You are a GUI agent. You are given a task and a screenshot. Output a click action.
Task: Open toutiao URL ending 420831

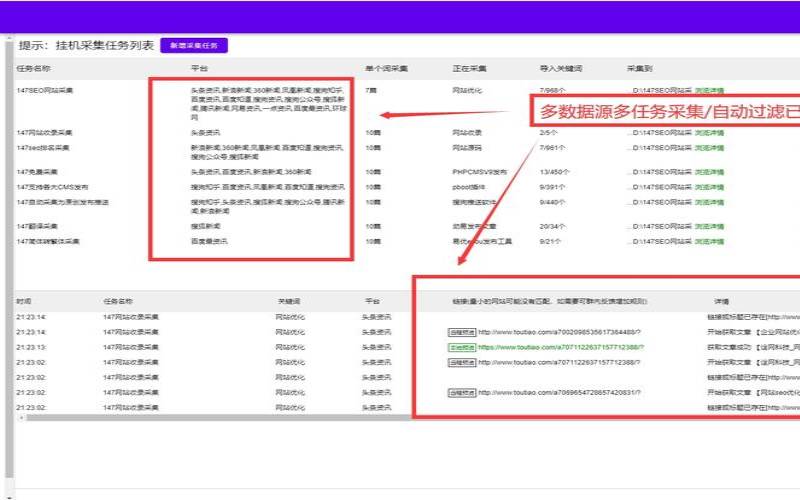(x=559, y=393)
